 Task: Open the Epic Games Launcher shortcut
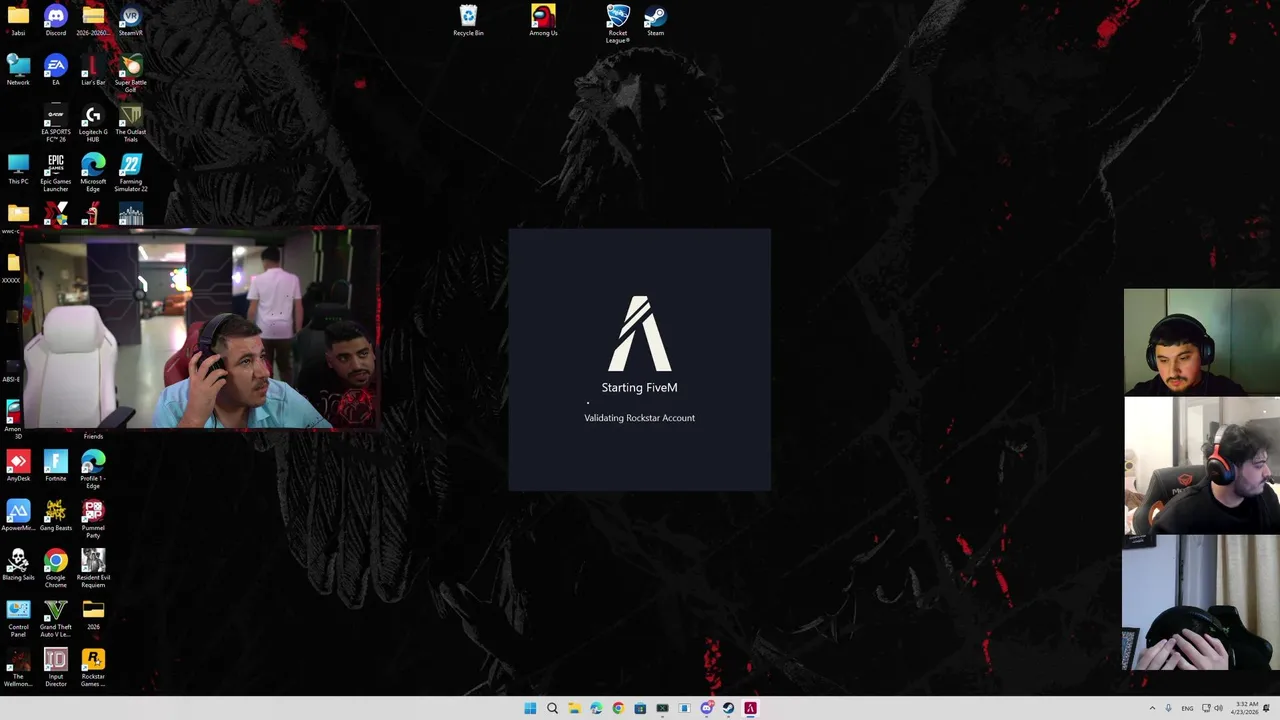[56, 173]
